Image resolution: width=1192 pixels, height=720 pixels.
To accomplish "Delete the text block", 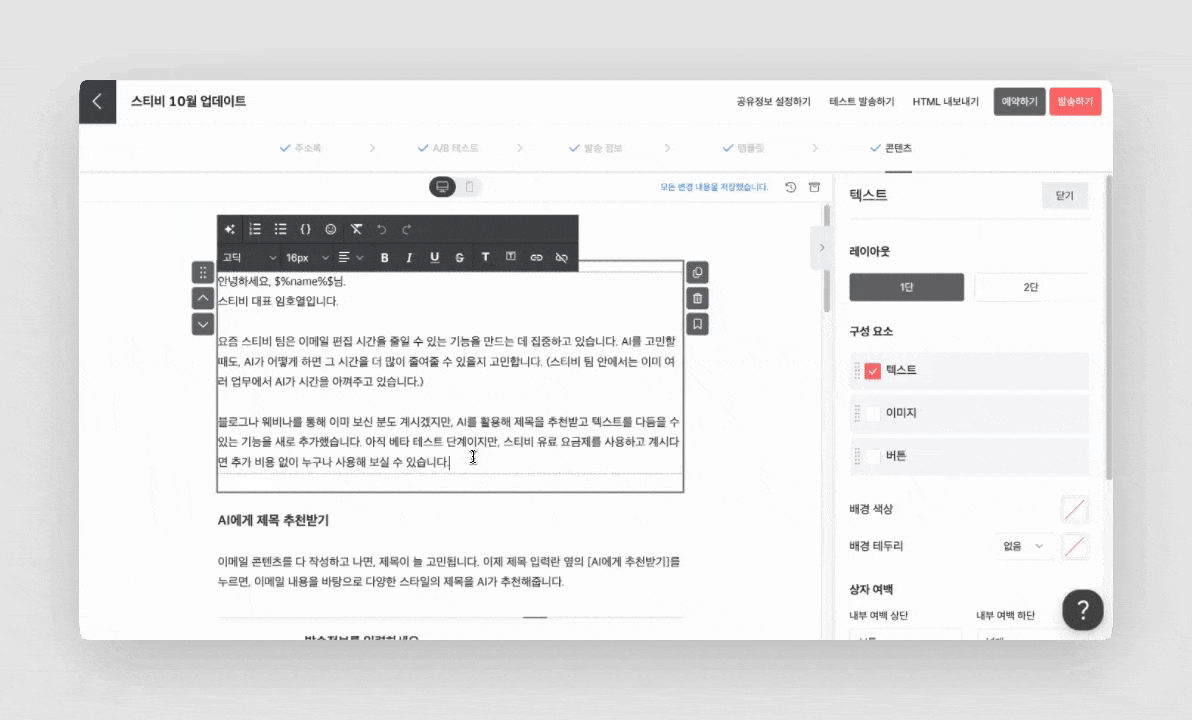I will pyautogui.click(x=698, y=298).
